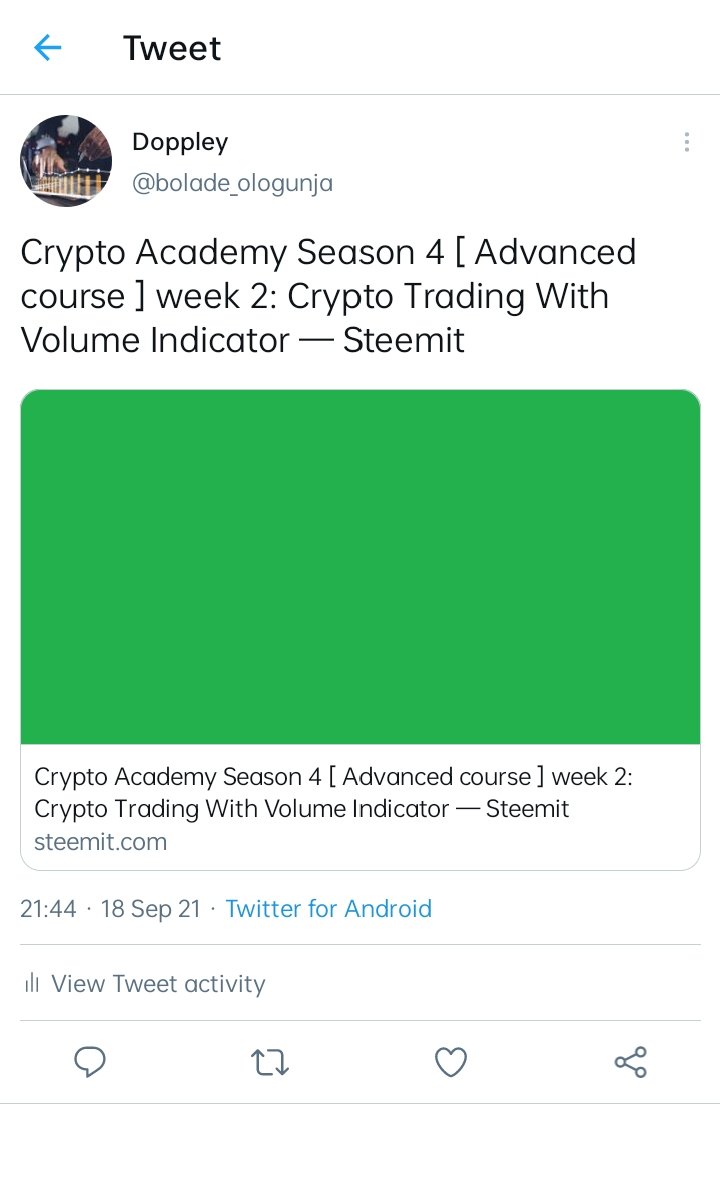The width and height of the screenshot is (720, 1179).
Task: Open Doppley's profile picture
Action: tap(66, 161)
